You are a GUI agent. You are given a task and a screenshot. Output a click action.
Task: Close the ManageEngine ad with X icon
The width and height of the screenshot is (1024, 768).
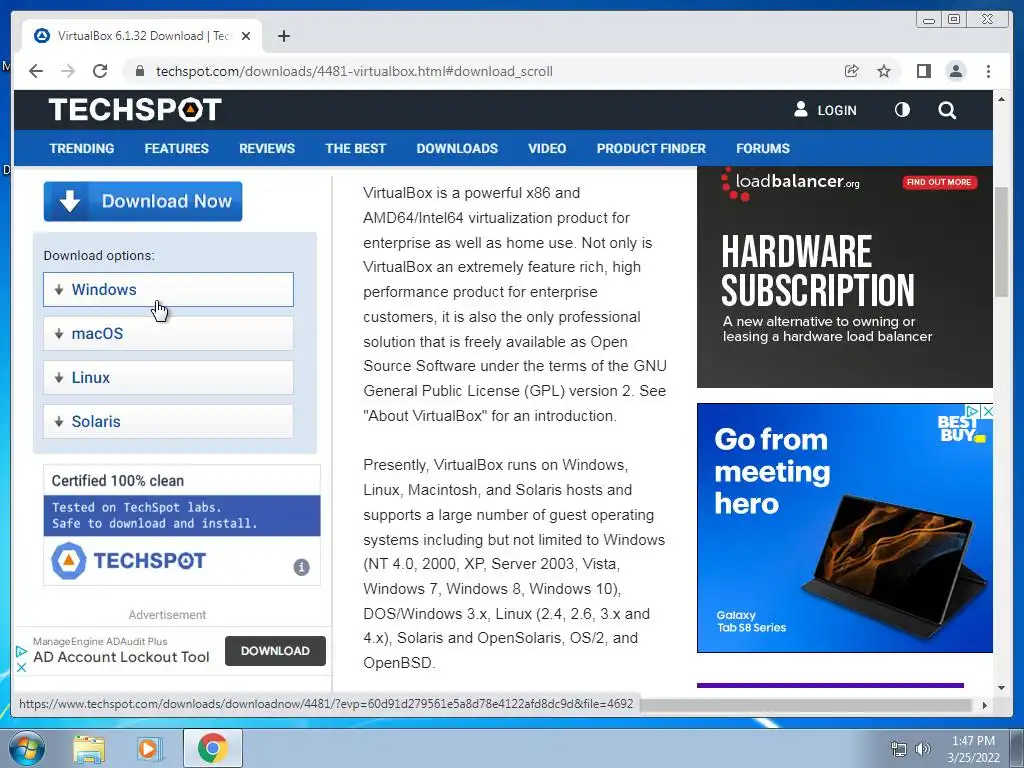(x=21, y=667)
